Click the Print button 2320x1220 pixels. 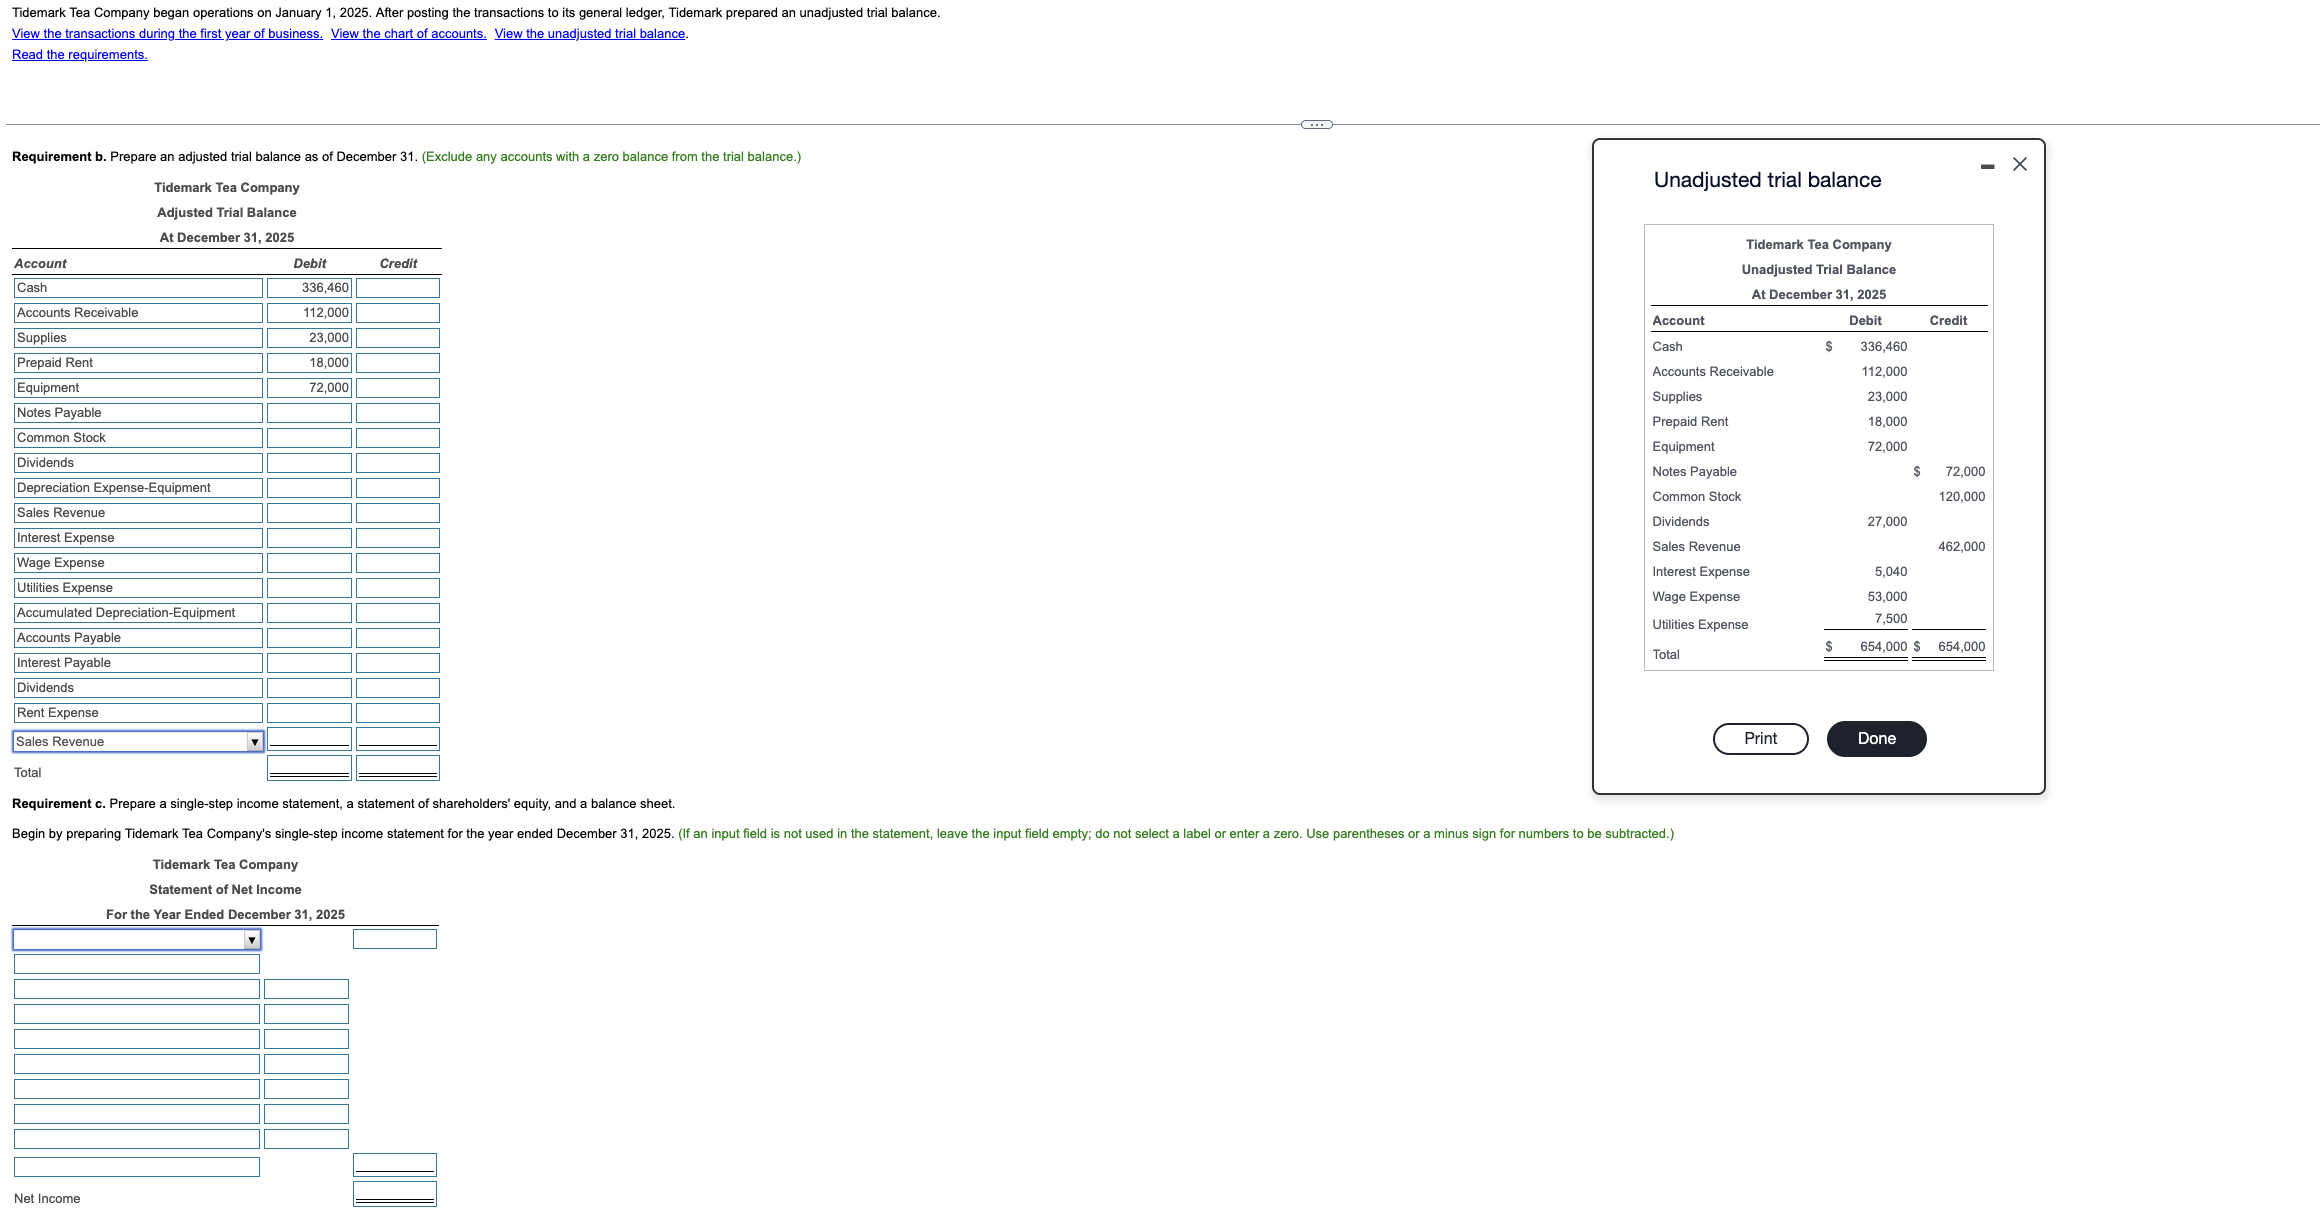pos(1760,738)
